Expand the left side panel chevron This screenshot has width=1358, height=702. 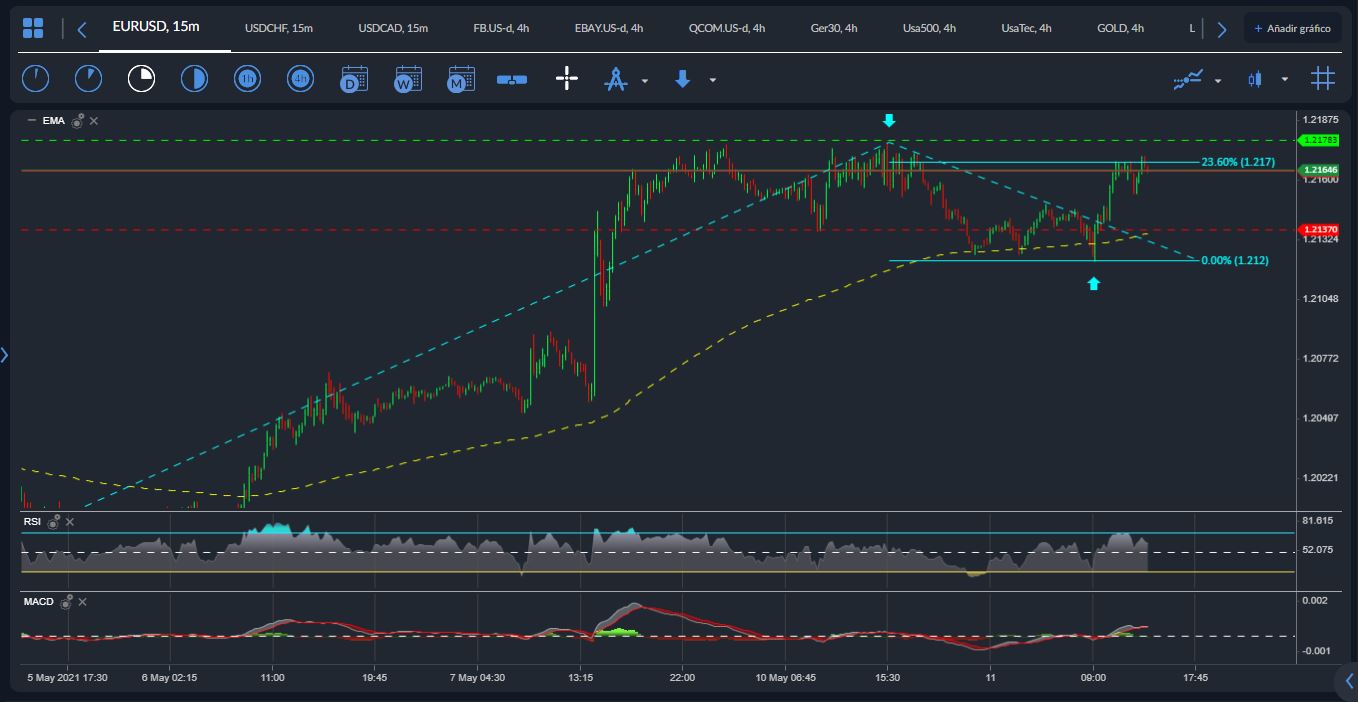point(4,354)
